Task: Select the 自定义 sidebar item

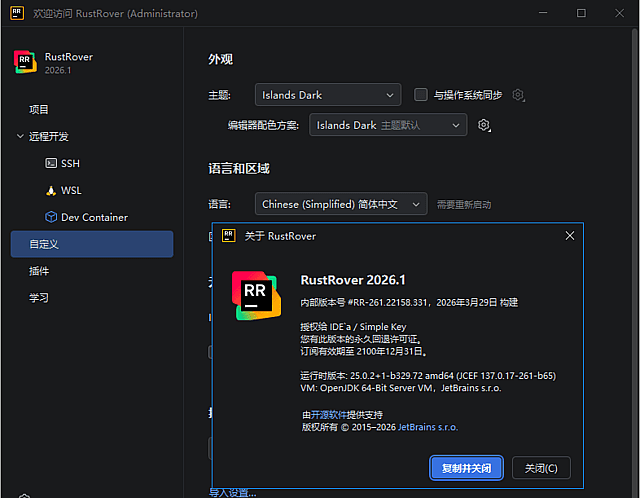Action: [x=92, y=244]
